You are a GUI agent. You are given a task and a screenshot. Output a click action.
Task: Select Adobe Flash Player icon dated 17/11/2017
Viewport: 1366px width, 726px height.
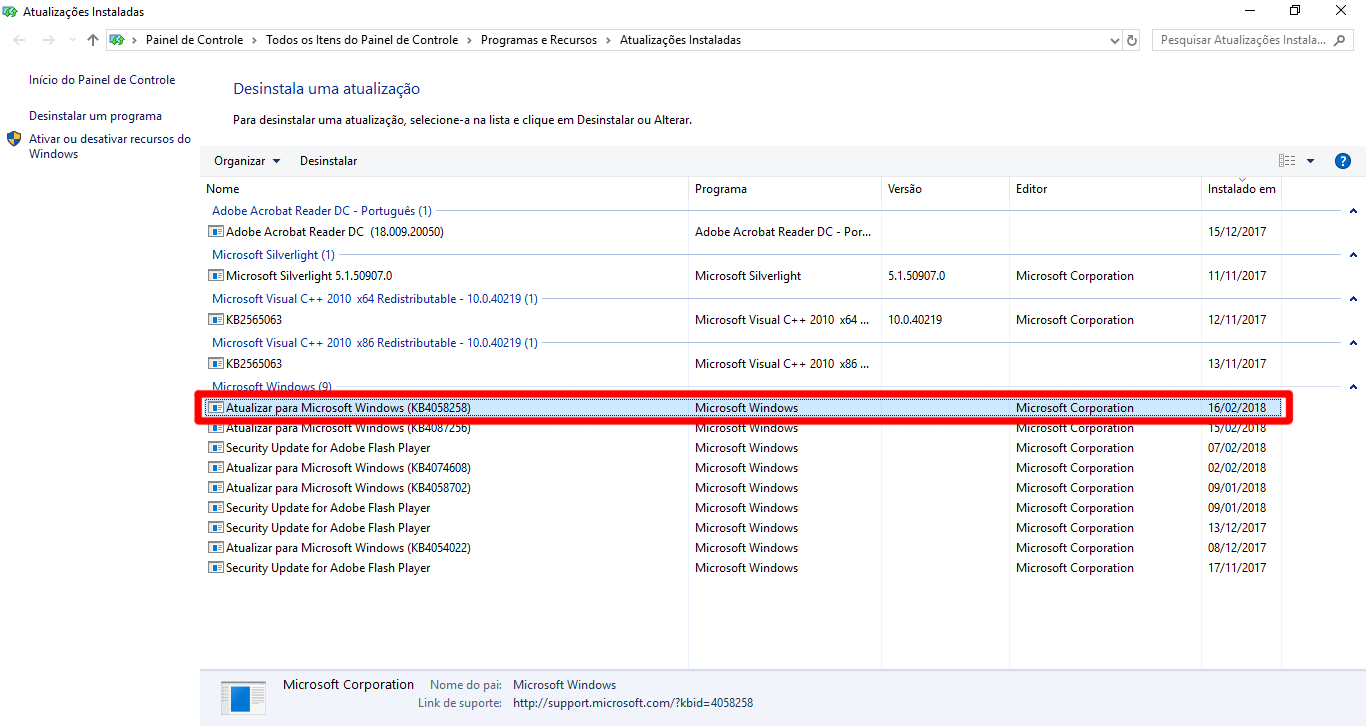click(x=215, y=568)
